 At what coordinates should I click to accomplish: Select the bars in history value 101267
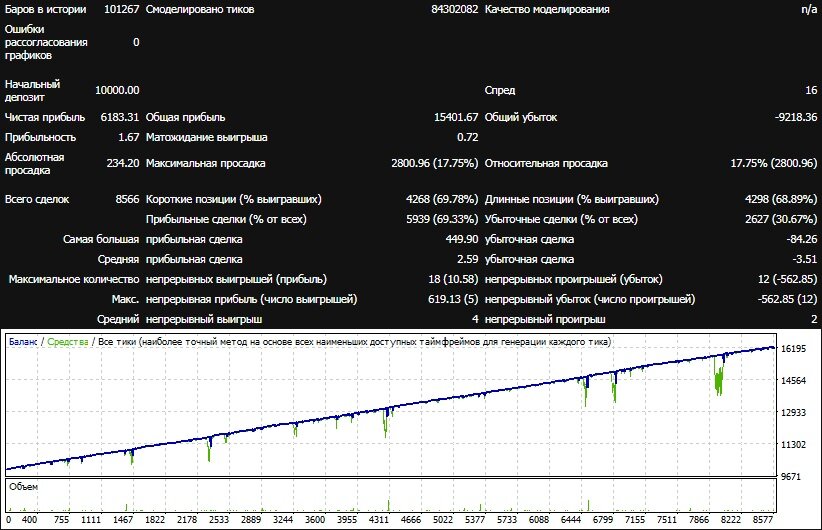[x=122, y=9]
